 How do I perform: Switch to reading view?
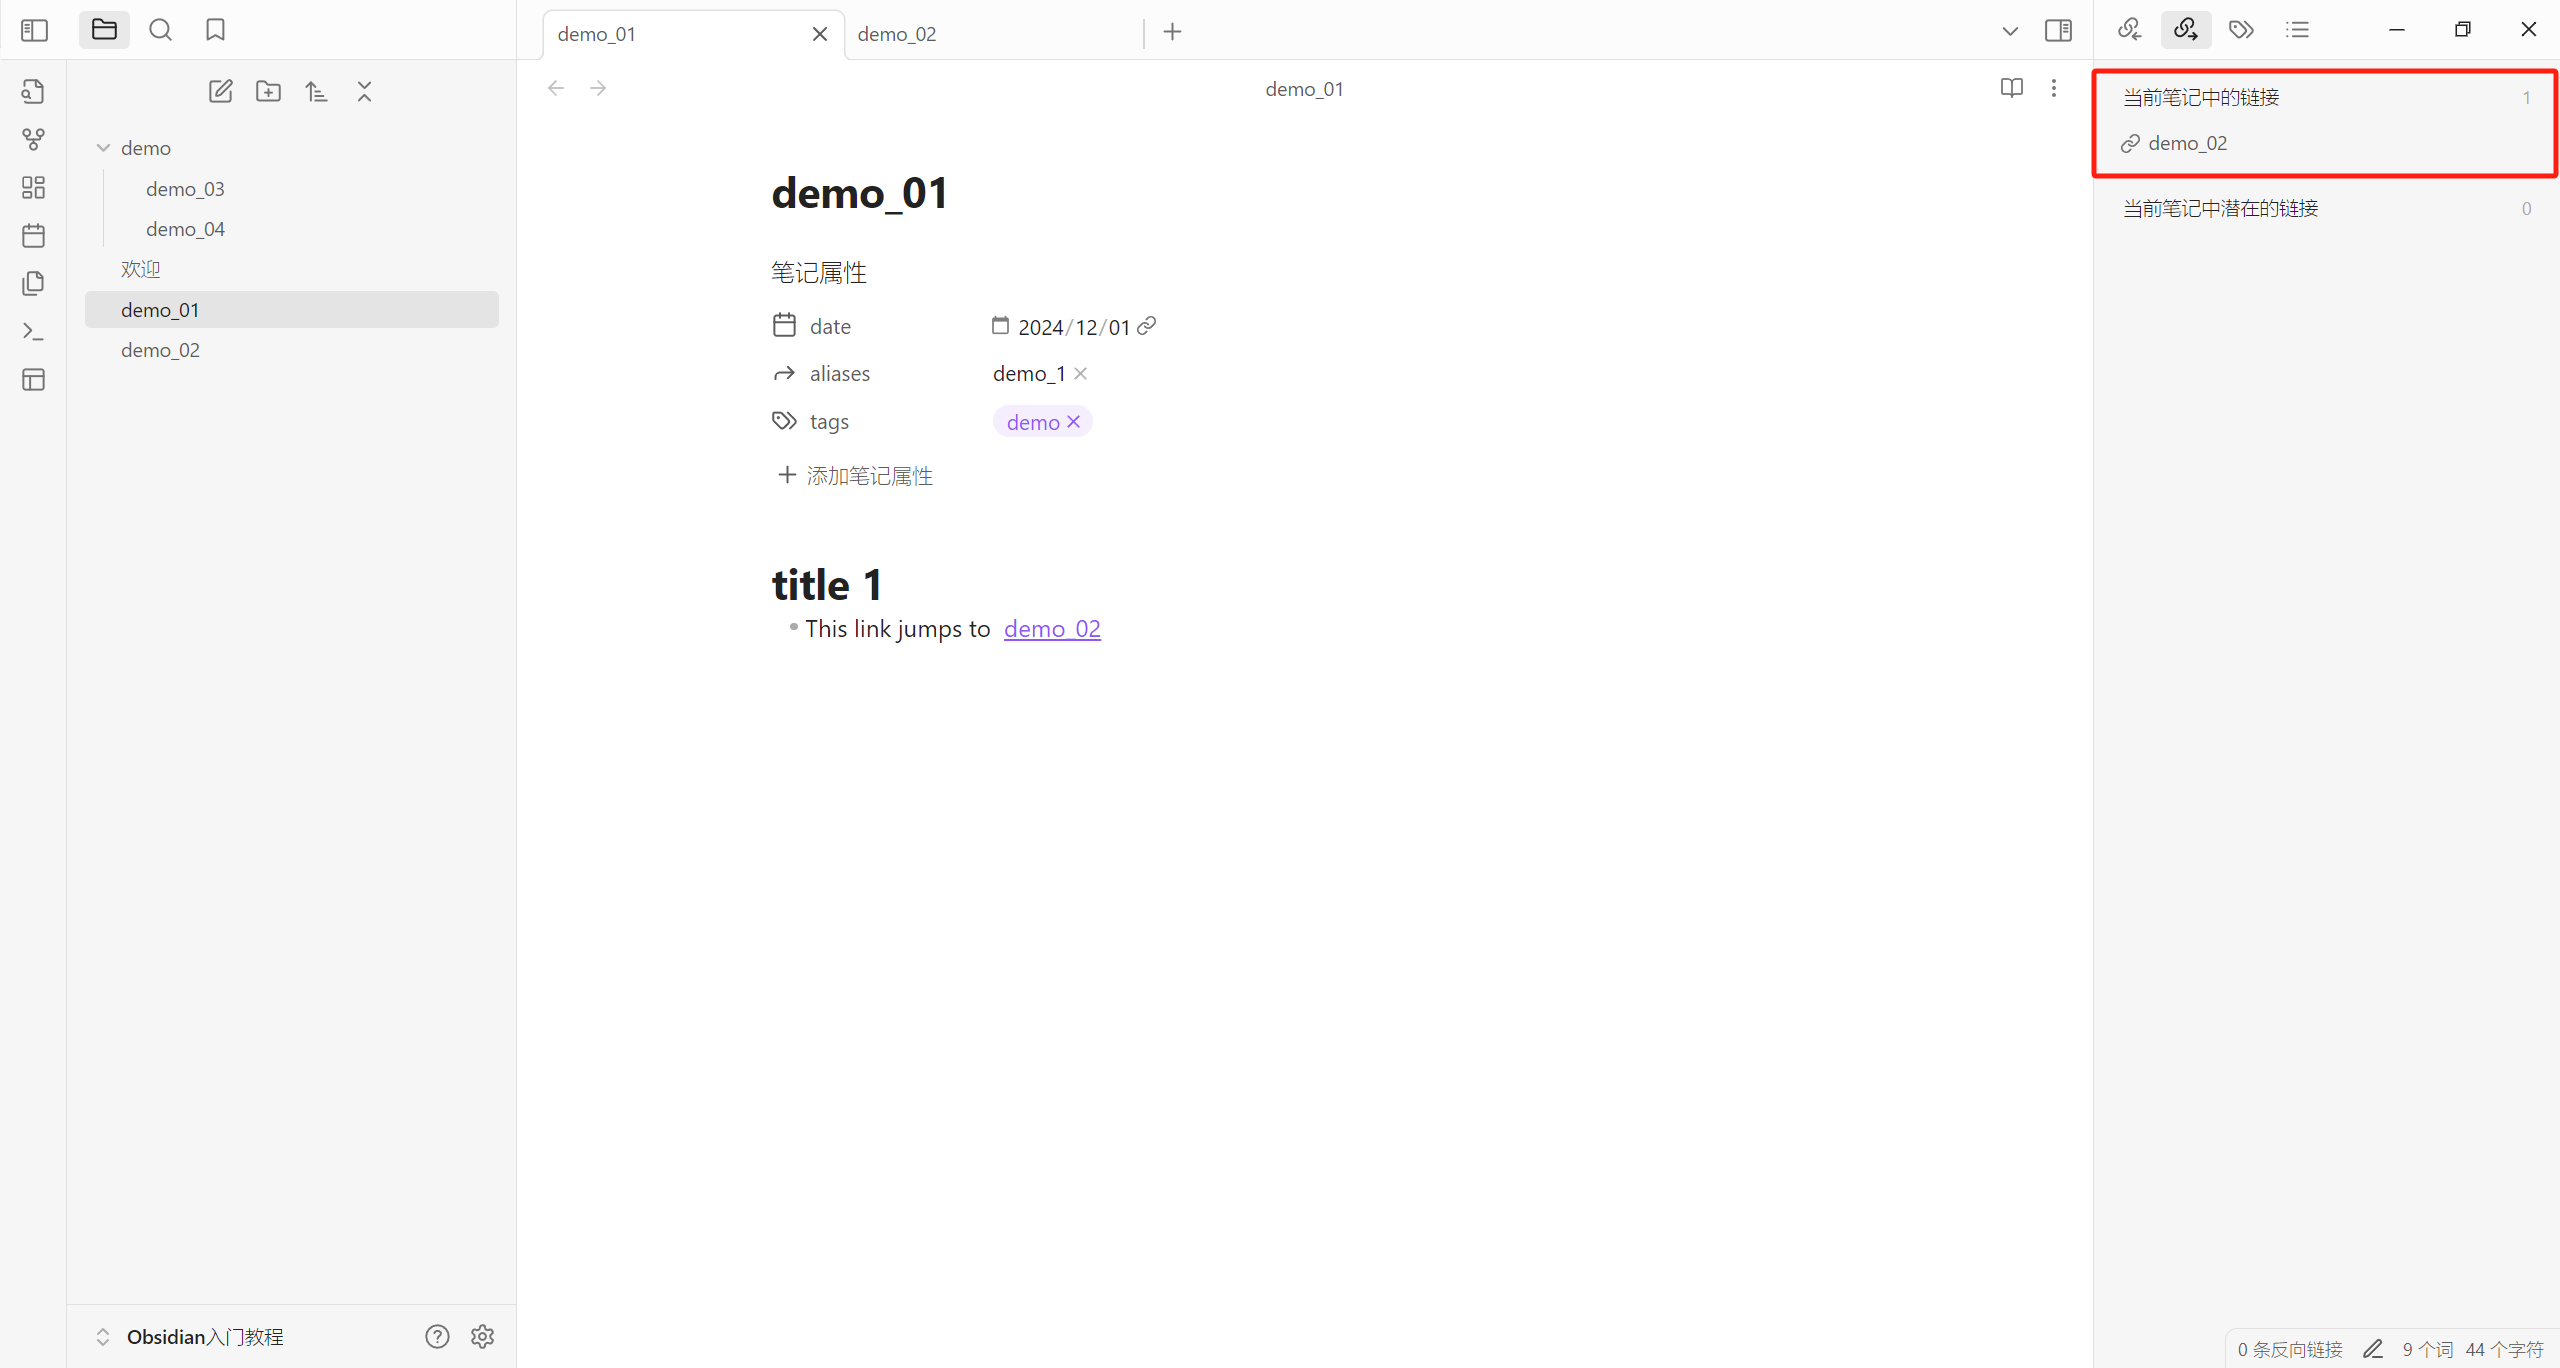click(x=2011, y=88)
